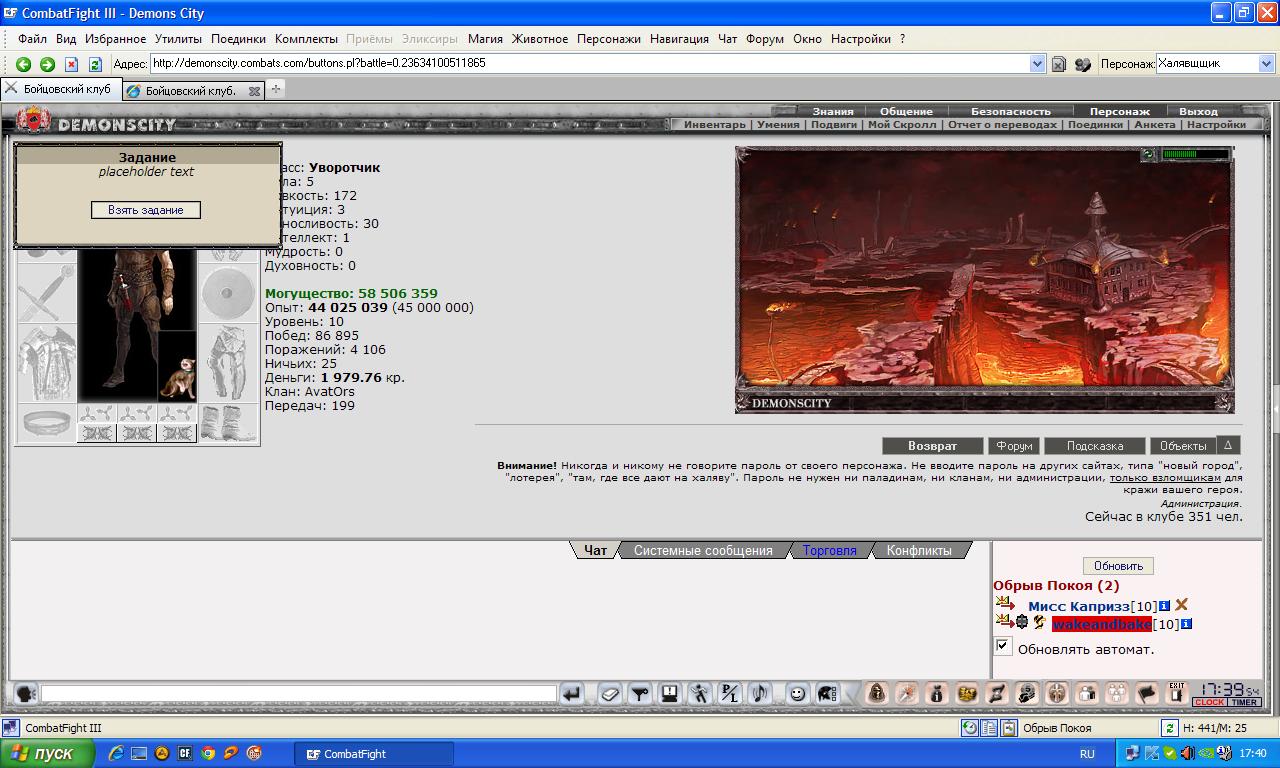This screenshot has height=768, width=1280.
Task: Open the Утилиты menu
Action: coord(178,39)
